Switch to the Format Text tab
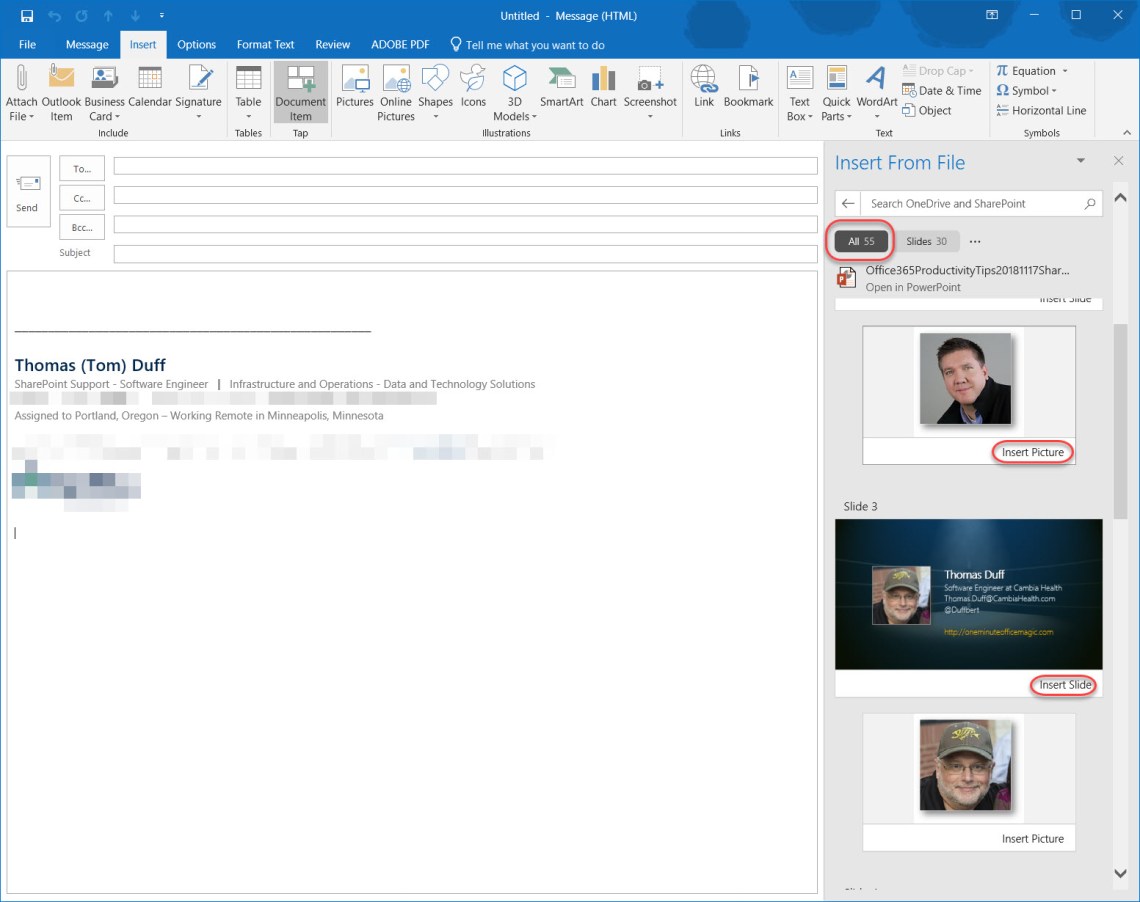This screenshot has width=1140, height=902. click(265, 44)
